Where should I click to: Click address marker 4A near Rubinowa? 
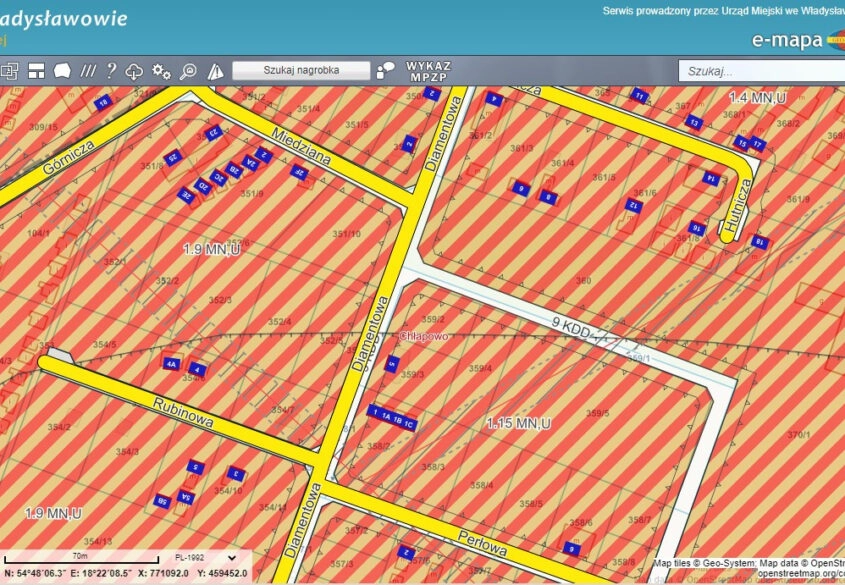171,365
